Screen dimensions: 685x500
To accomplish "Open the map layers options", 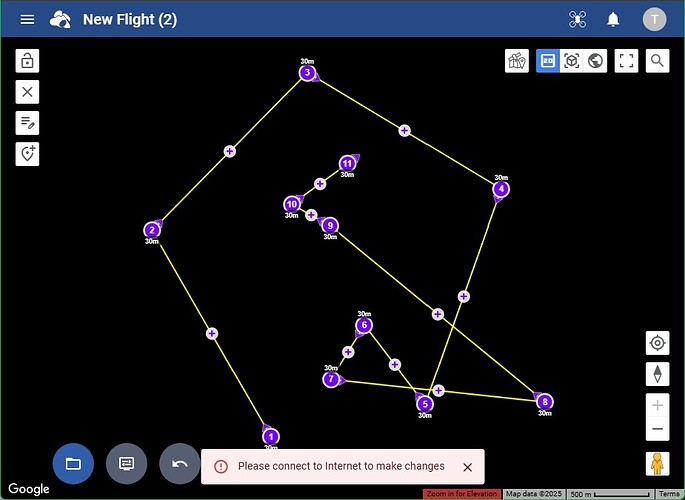I will (517, 61).
